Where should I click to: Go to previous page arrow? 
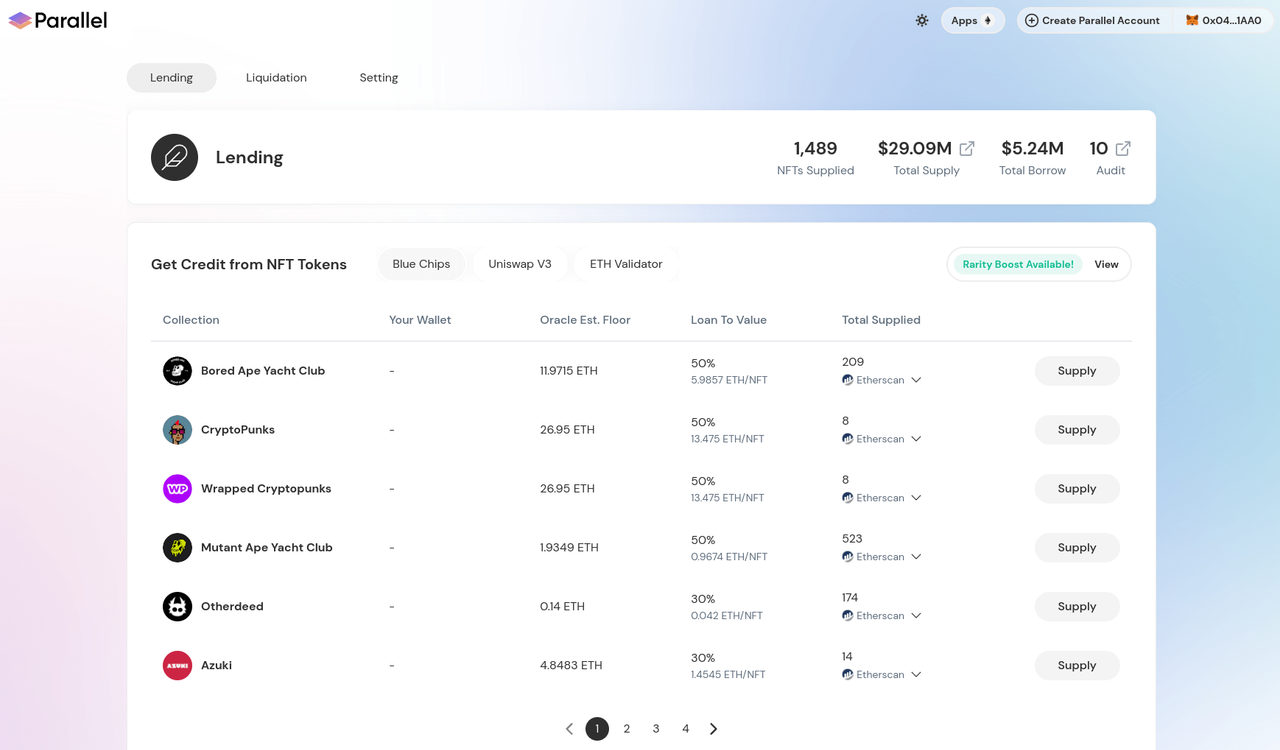(569, 729)
